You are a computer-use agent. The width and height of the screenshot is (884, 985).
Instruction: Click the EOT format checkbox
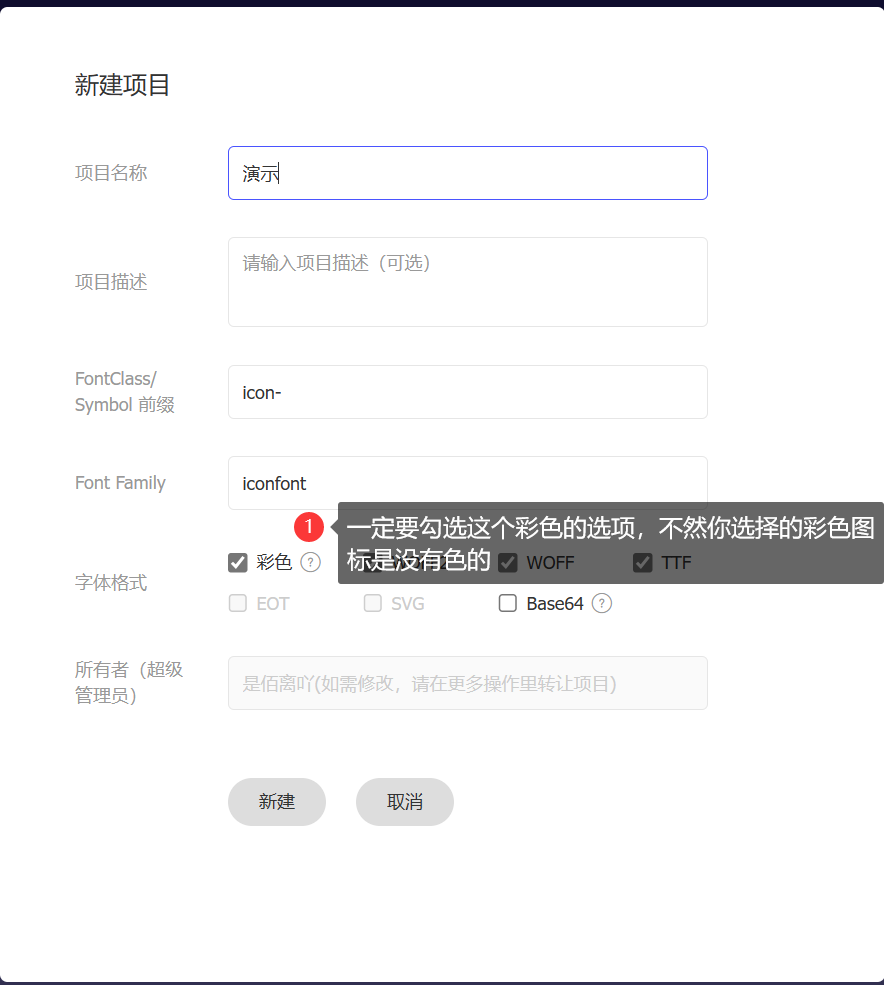coord(238,603)
